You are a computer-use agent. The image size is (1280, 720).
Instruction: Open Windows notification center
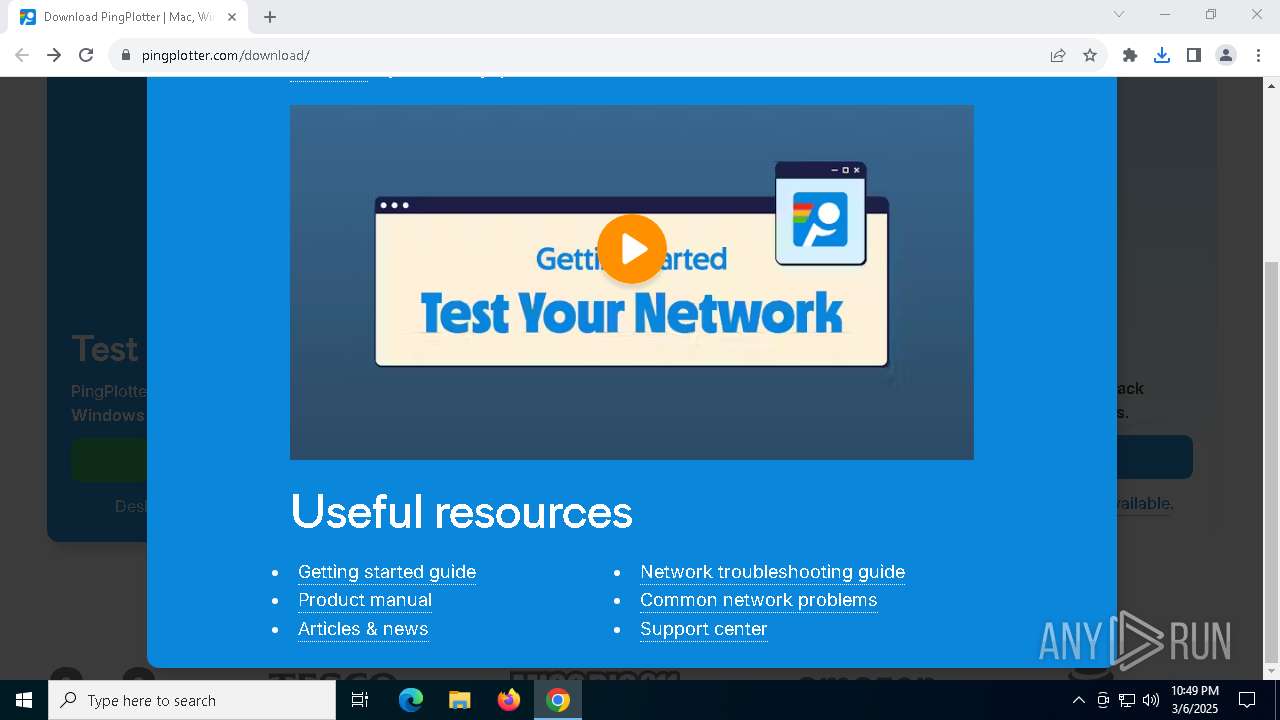tap(1247, 700)
